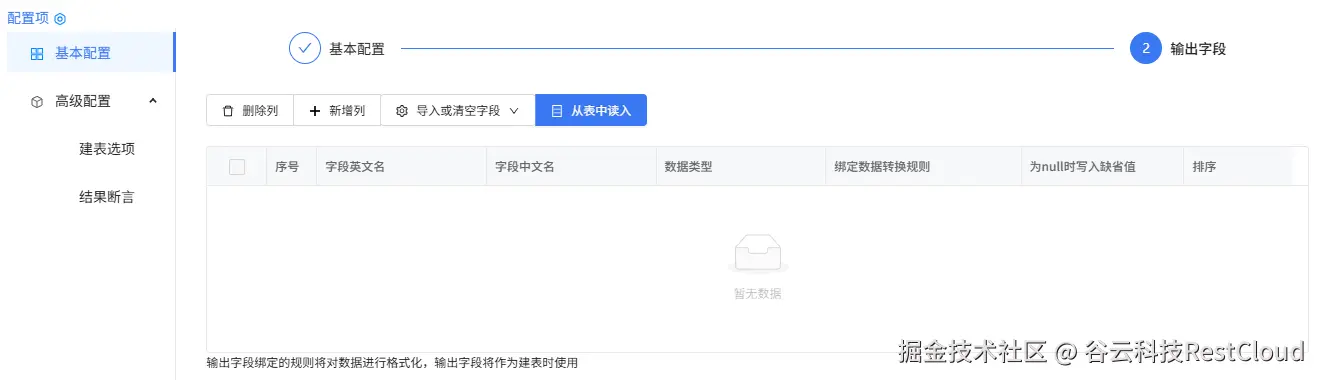Viewport: 1320px width, 380px height.
Task: Click the 输出字段 step label
Action: coord(1198,49)
